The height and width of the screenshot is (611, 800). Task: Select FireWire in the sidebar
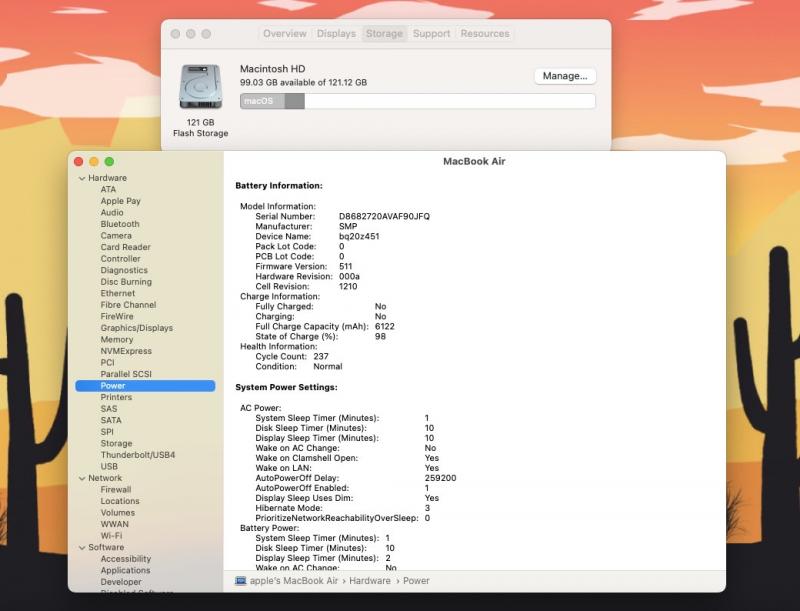[117, 317]
